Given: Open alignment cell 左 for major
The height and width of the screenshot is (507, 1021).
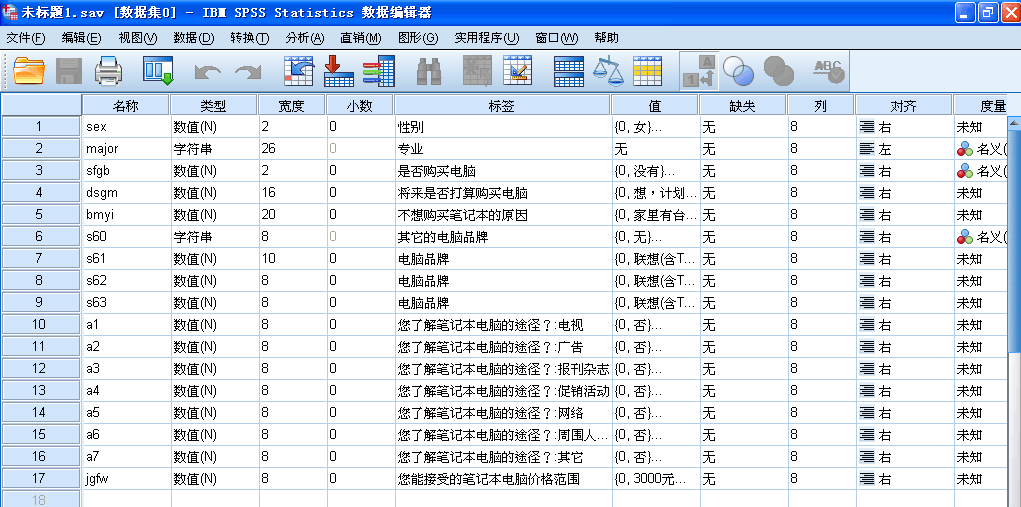Looking at the screenshot, I should 903,149.
